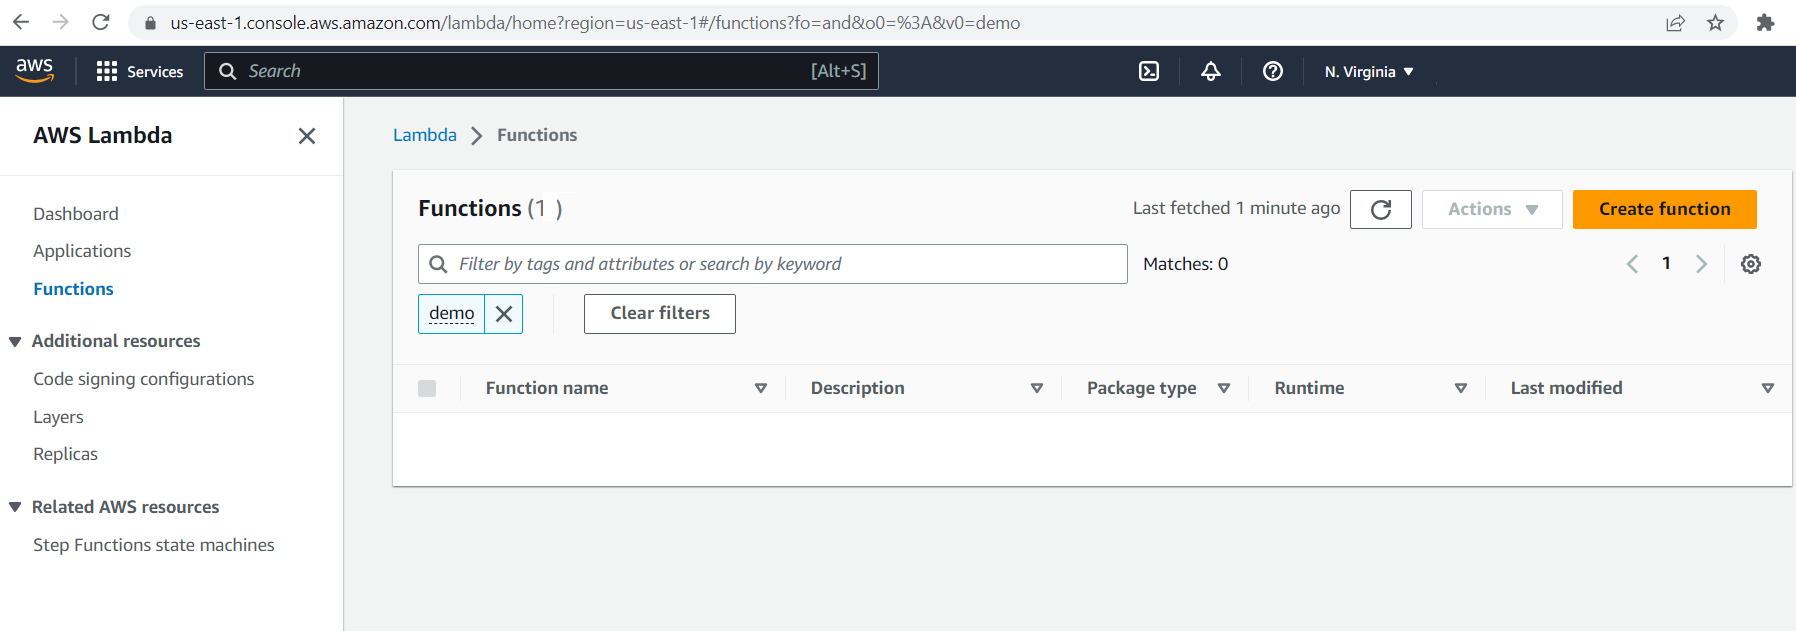The height and width of the screenshot is (631, 1796).
Task: Open N. Virginia region selector
Action: coord(1368,71)
